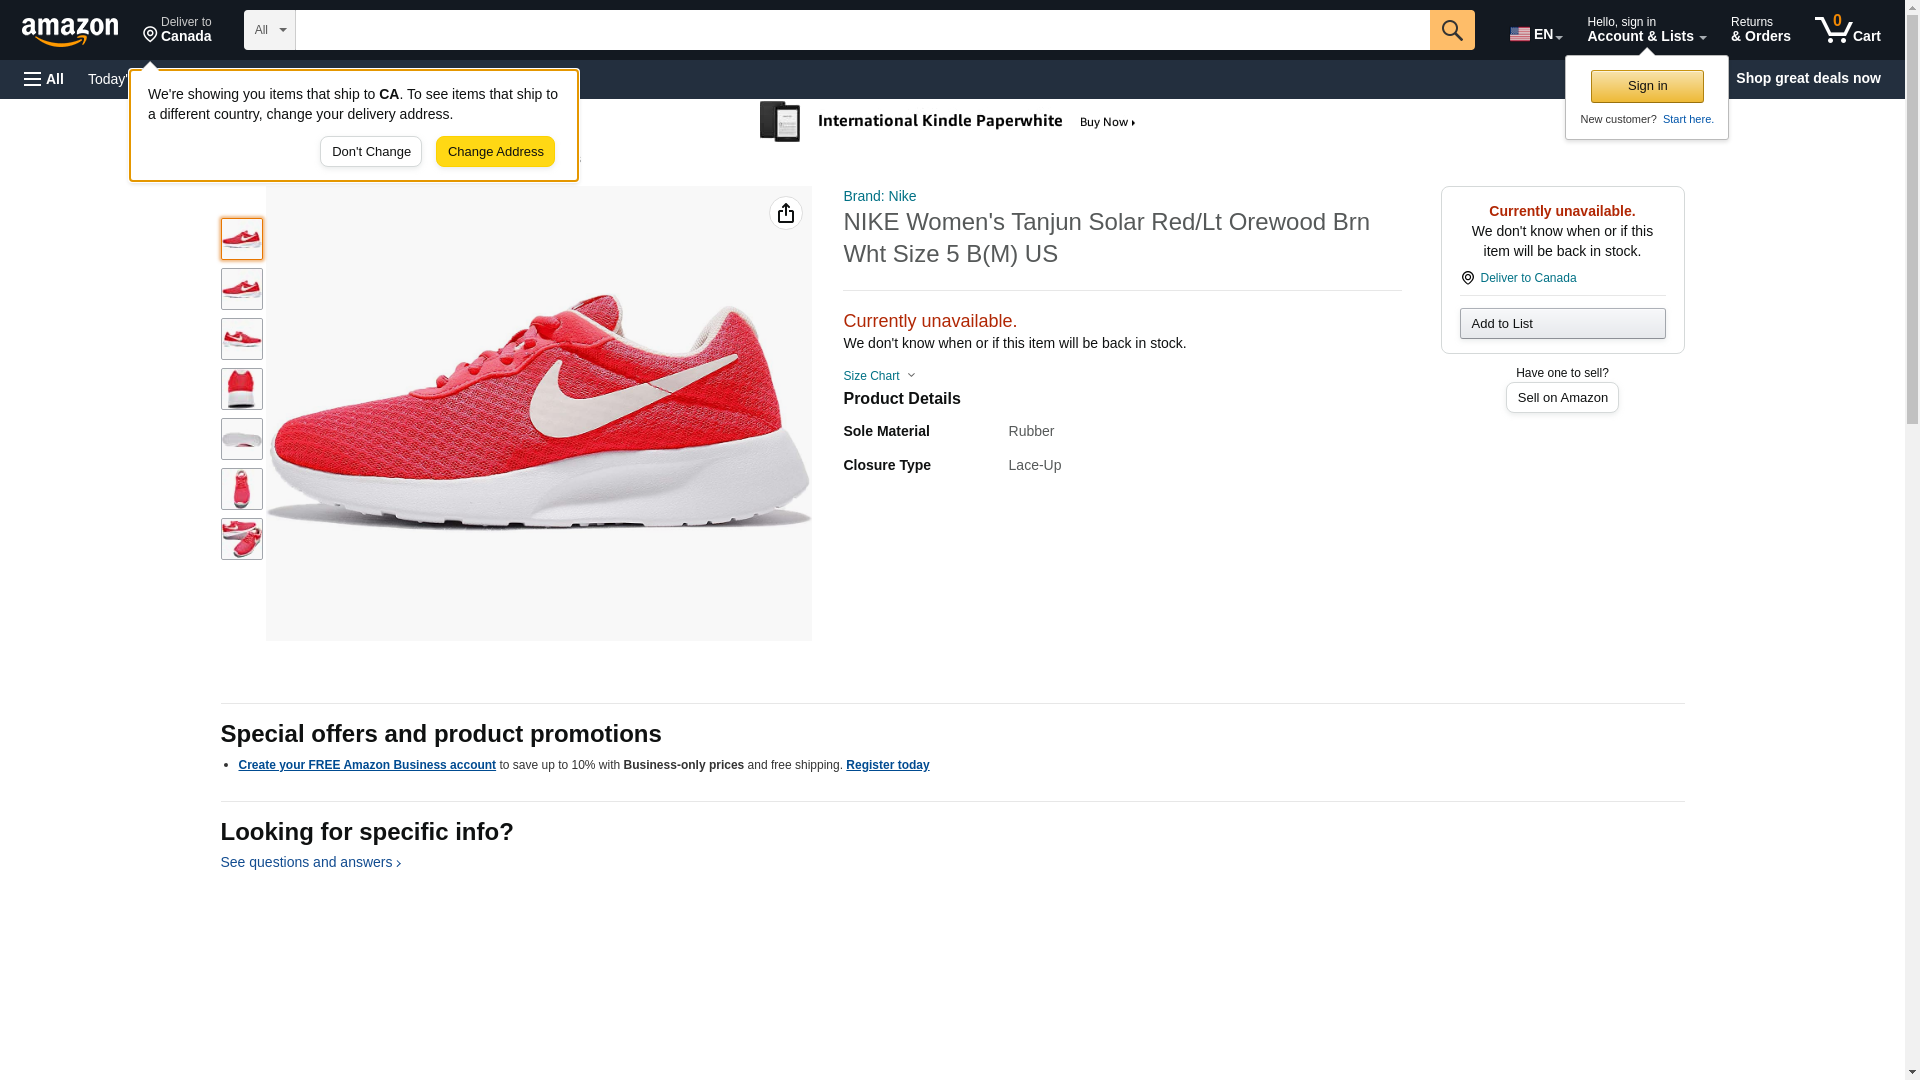
Task: Focus the Amazon search field
Action: pyautogui.click(x=861, y=30)
